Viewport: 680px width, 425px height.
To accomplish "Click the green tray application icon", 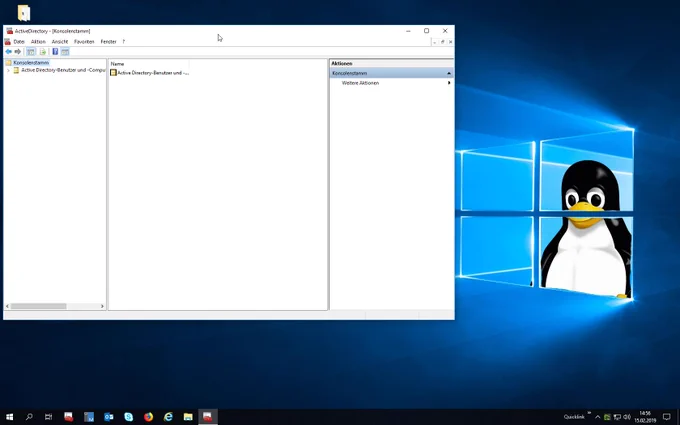I will 607,417.
